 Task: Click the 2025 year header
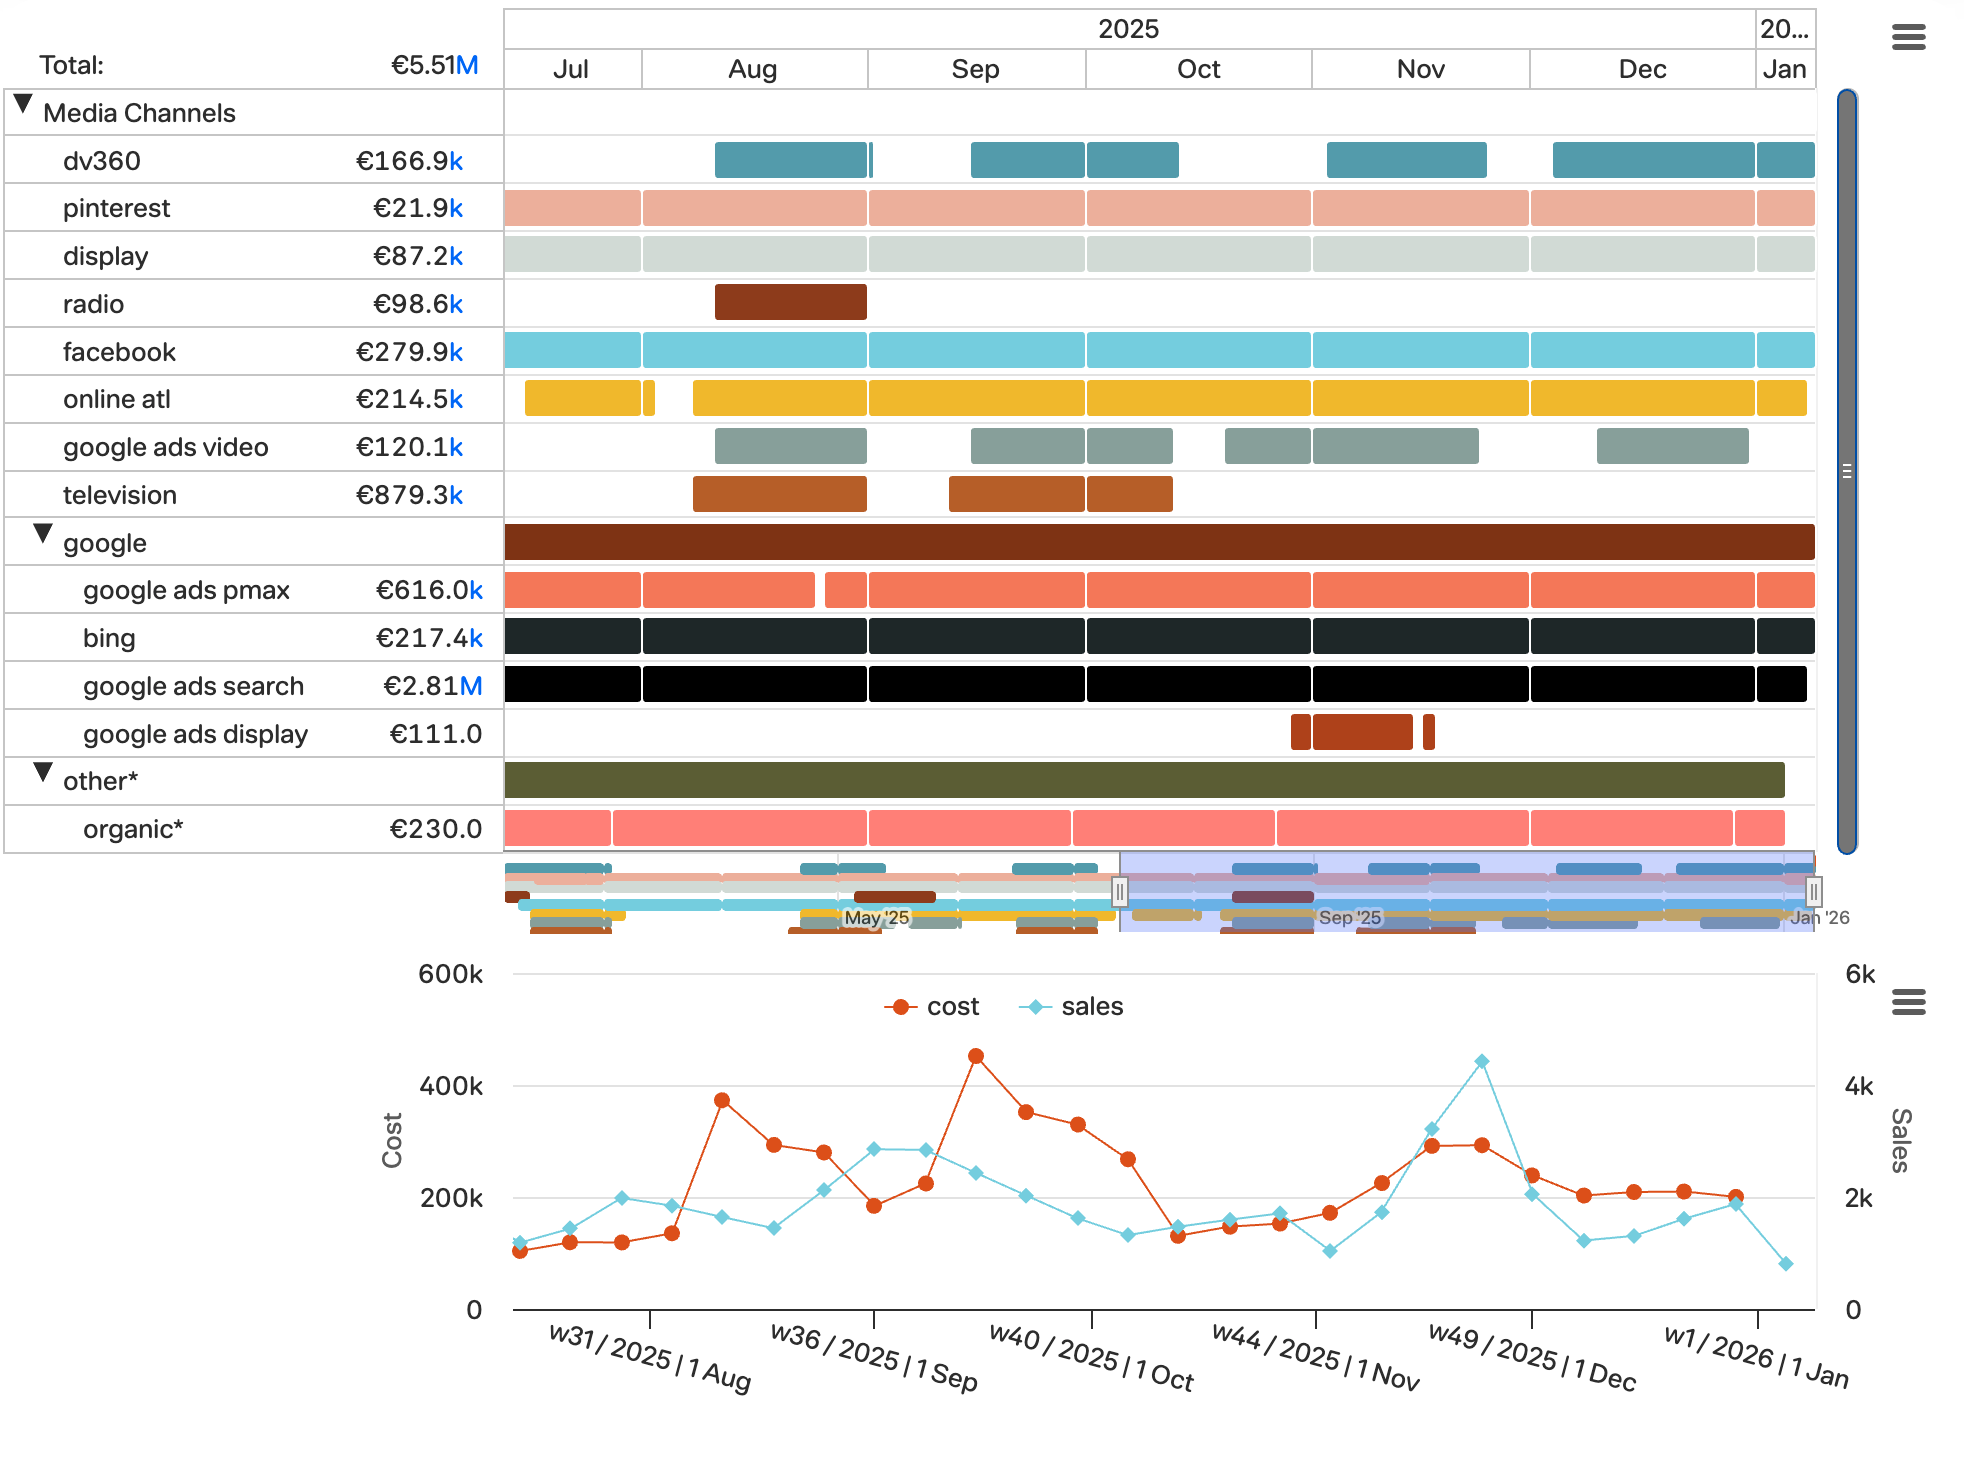pyautogui.click(x=1128, y=29)
